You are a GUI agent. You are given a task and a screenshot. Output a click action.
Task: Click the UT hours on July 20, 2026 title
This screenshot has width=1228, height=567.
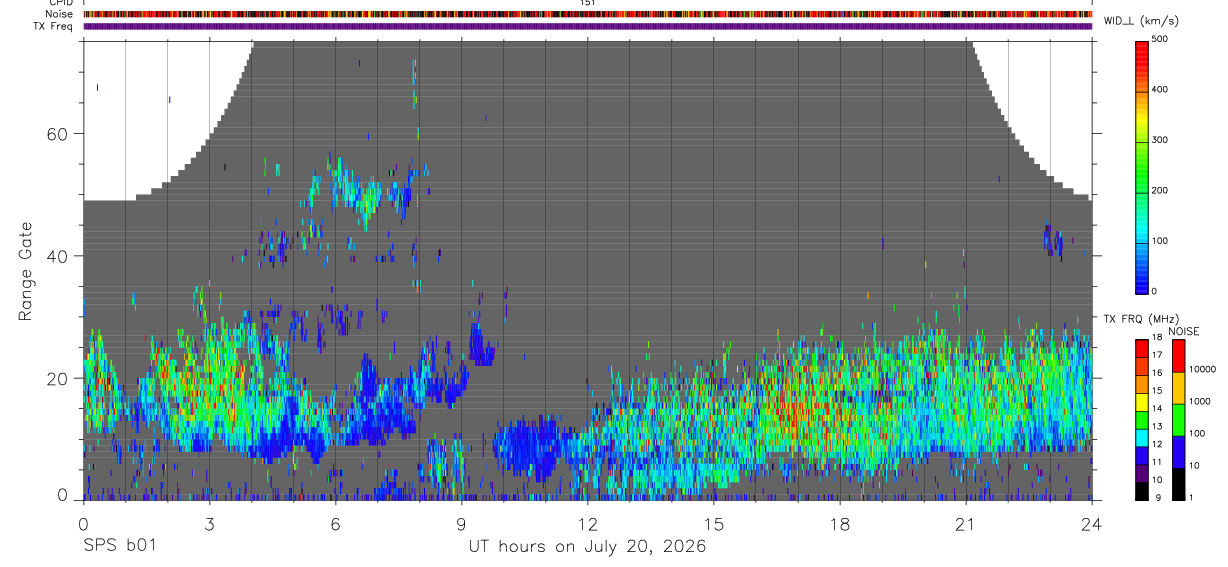click(587, 547)
